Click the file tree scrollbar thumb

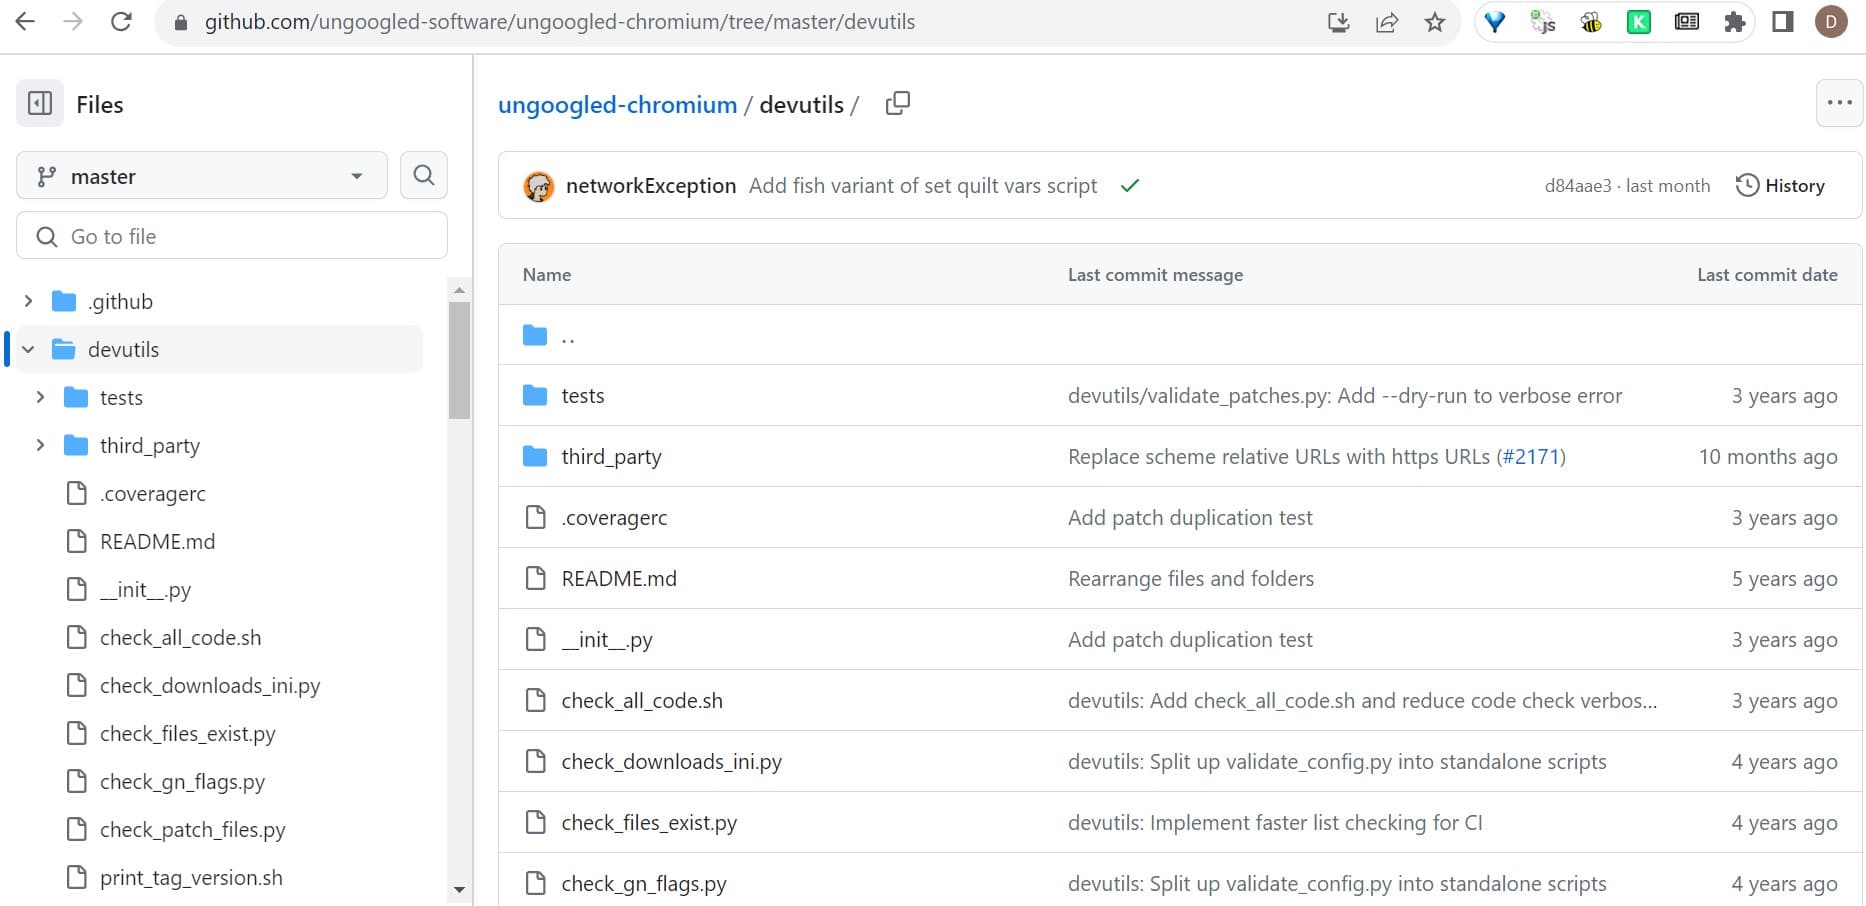click(459, 360)
